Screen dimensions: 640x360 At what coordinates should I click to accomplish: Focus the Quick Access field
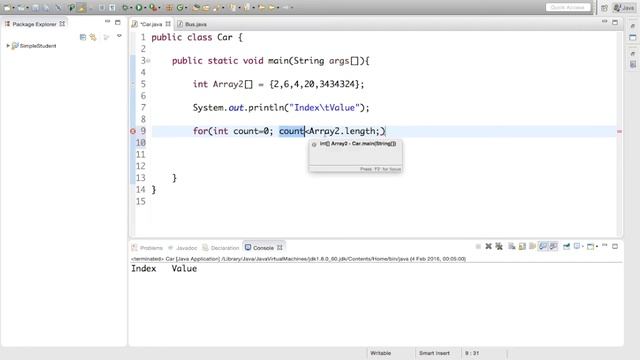coord(568,7)
